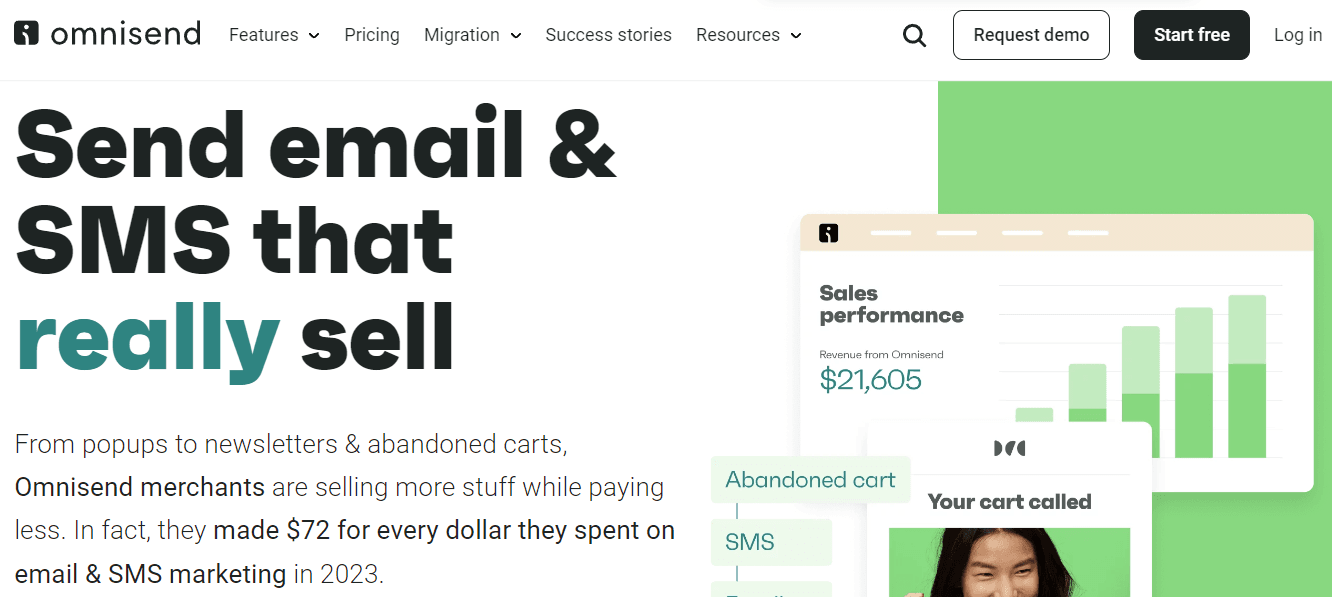Open the search magnifier icon
Image resolution: width=1332 pixels, height=597 pixels.
[914, 36]
